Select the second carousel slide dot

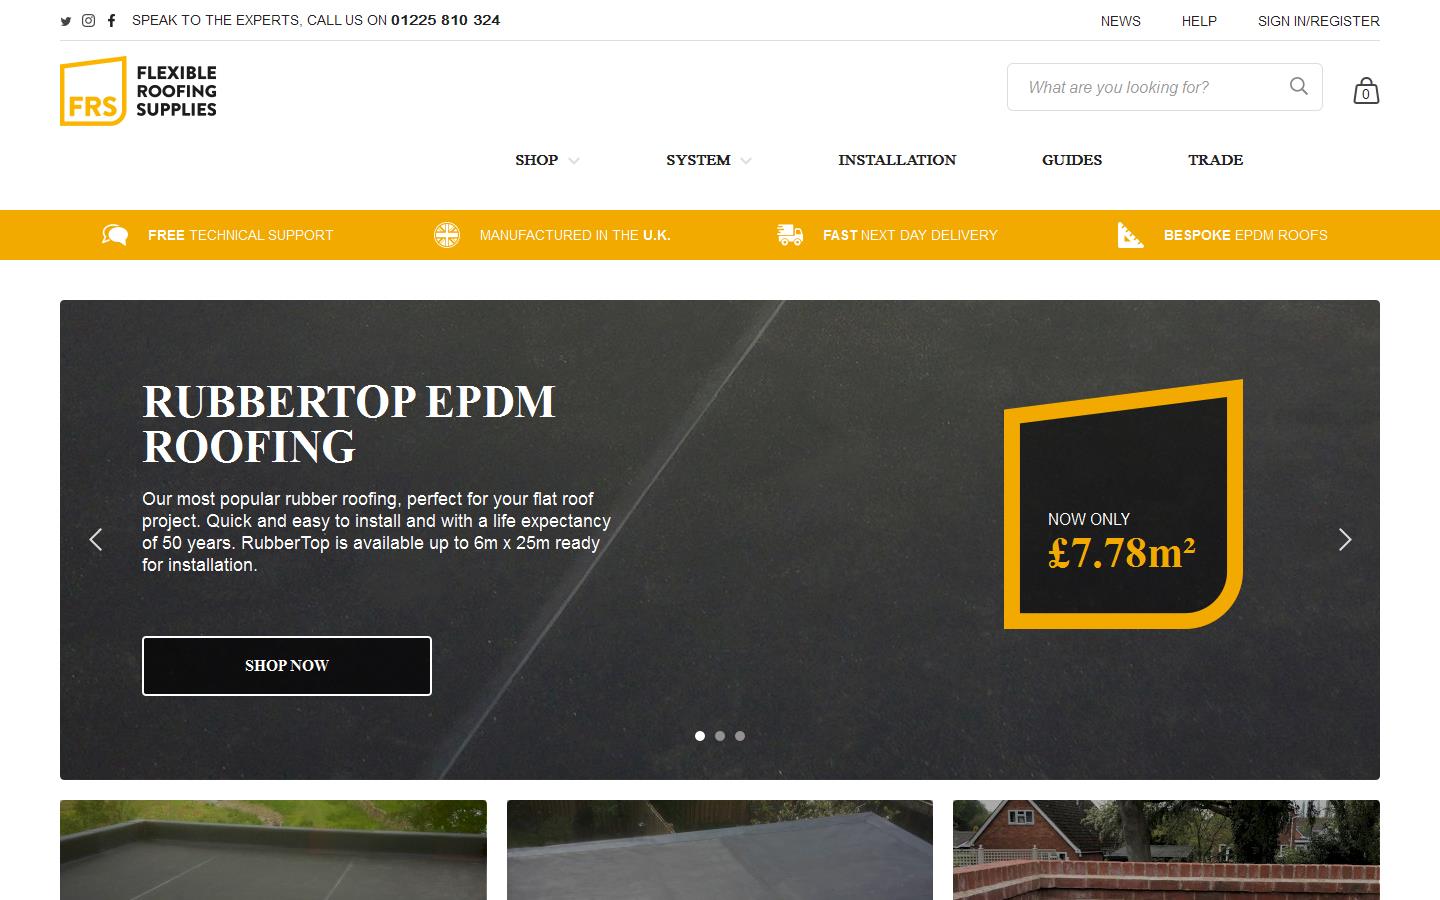tap(720, 736)
